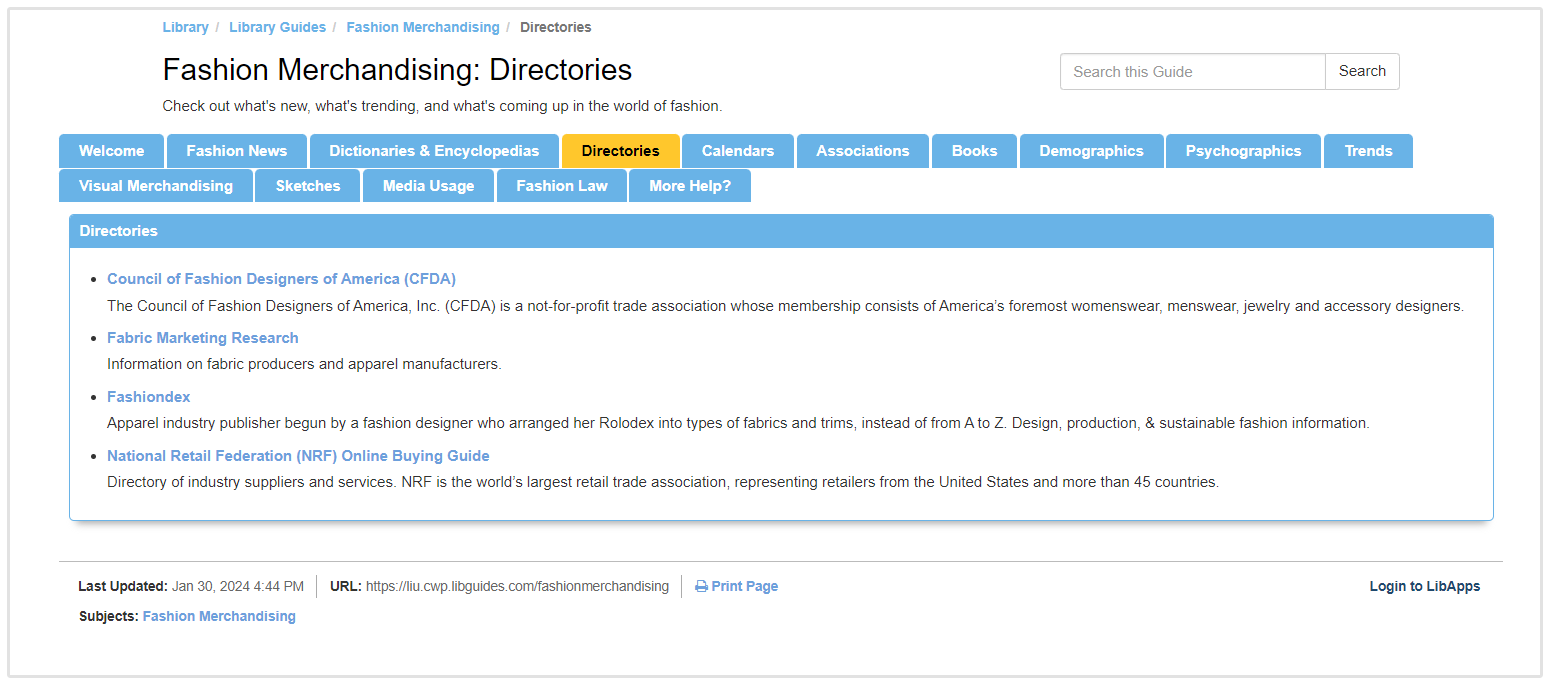Open the Fashion Law tab
Screen dimensions: 1550x685
561,186
